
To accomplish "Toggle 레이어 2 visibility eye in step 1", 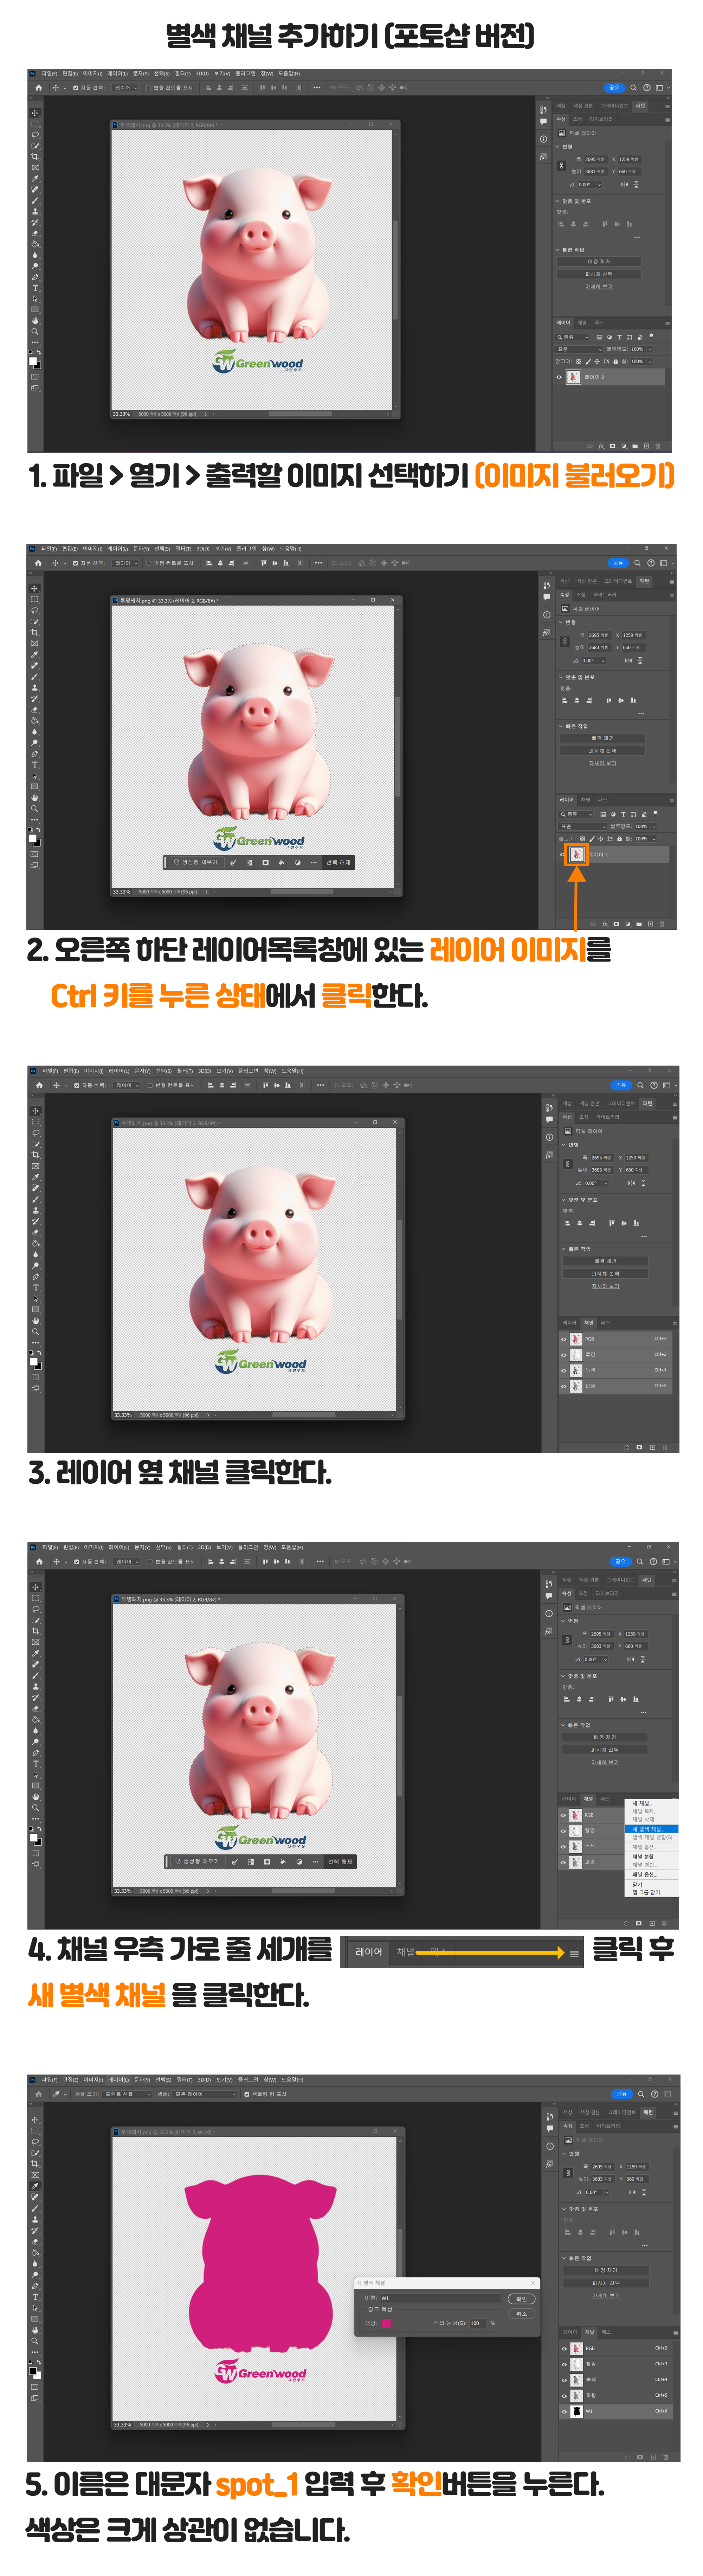I will point(559,377).
